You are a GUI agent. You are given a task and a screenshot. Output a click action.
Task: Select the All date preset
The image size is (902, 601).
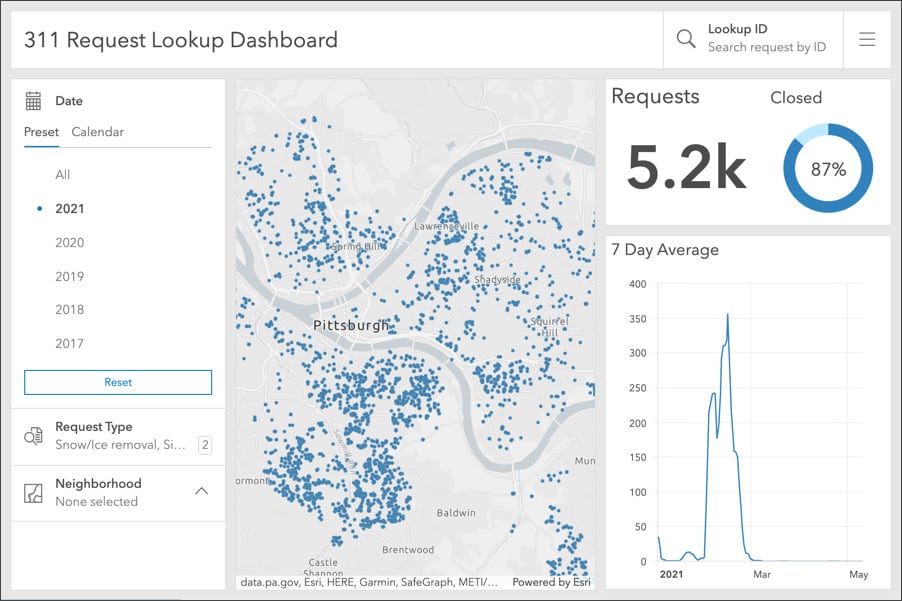[x=63, y=175]
